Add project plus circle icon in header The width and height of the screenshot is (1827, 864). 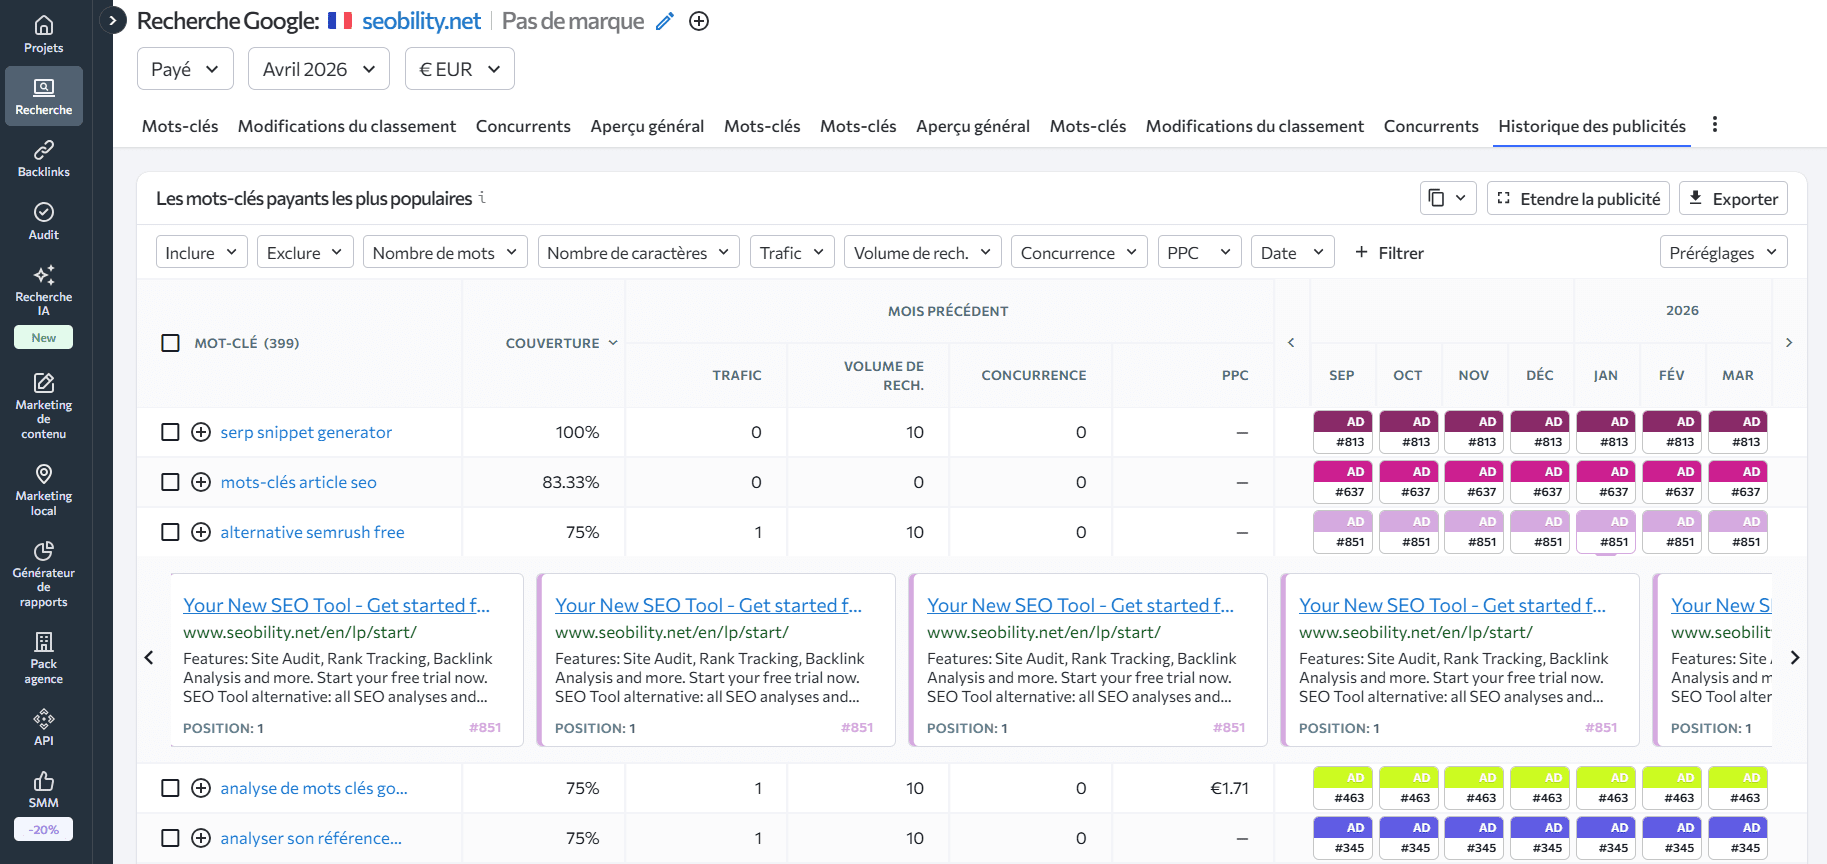coord(699,21)
